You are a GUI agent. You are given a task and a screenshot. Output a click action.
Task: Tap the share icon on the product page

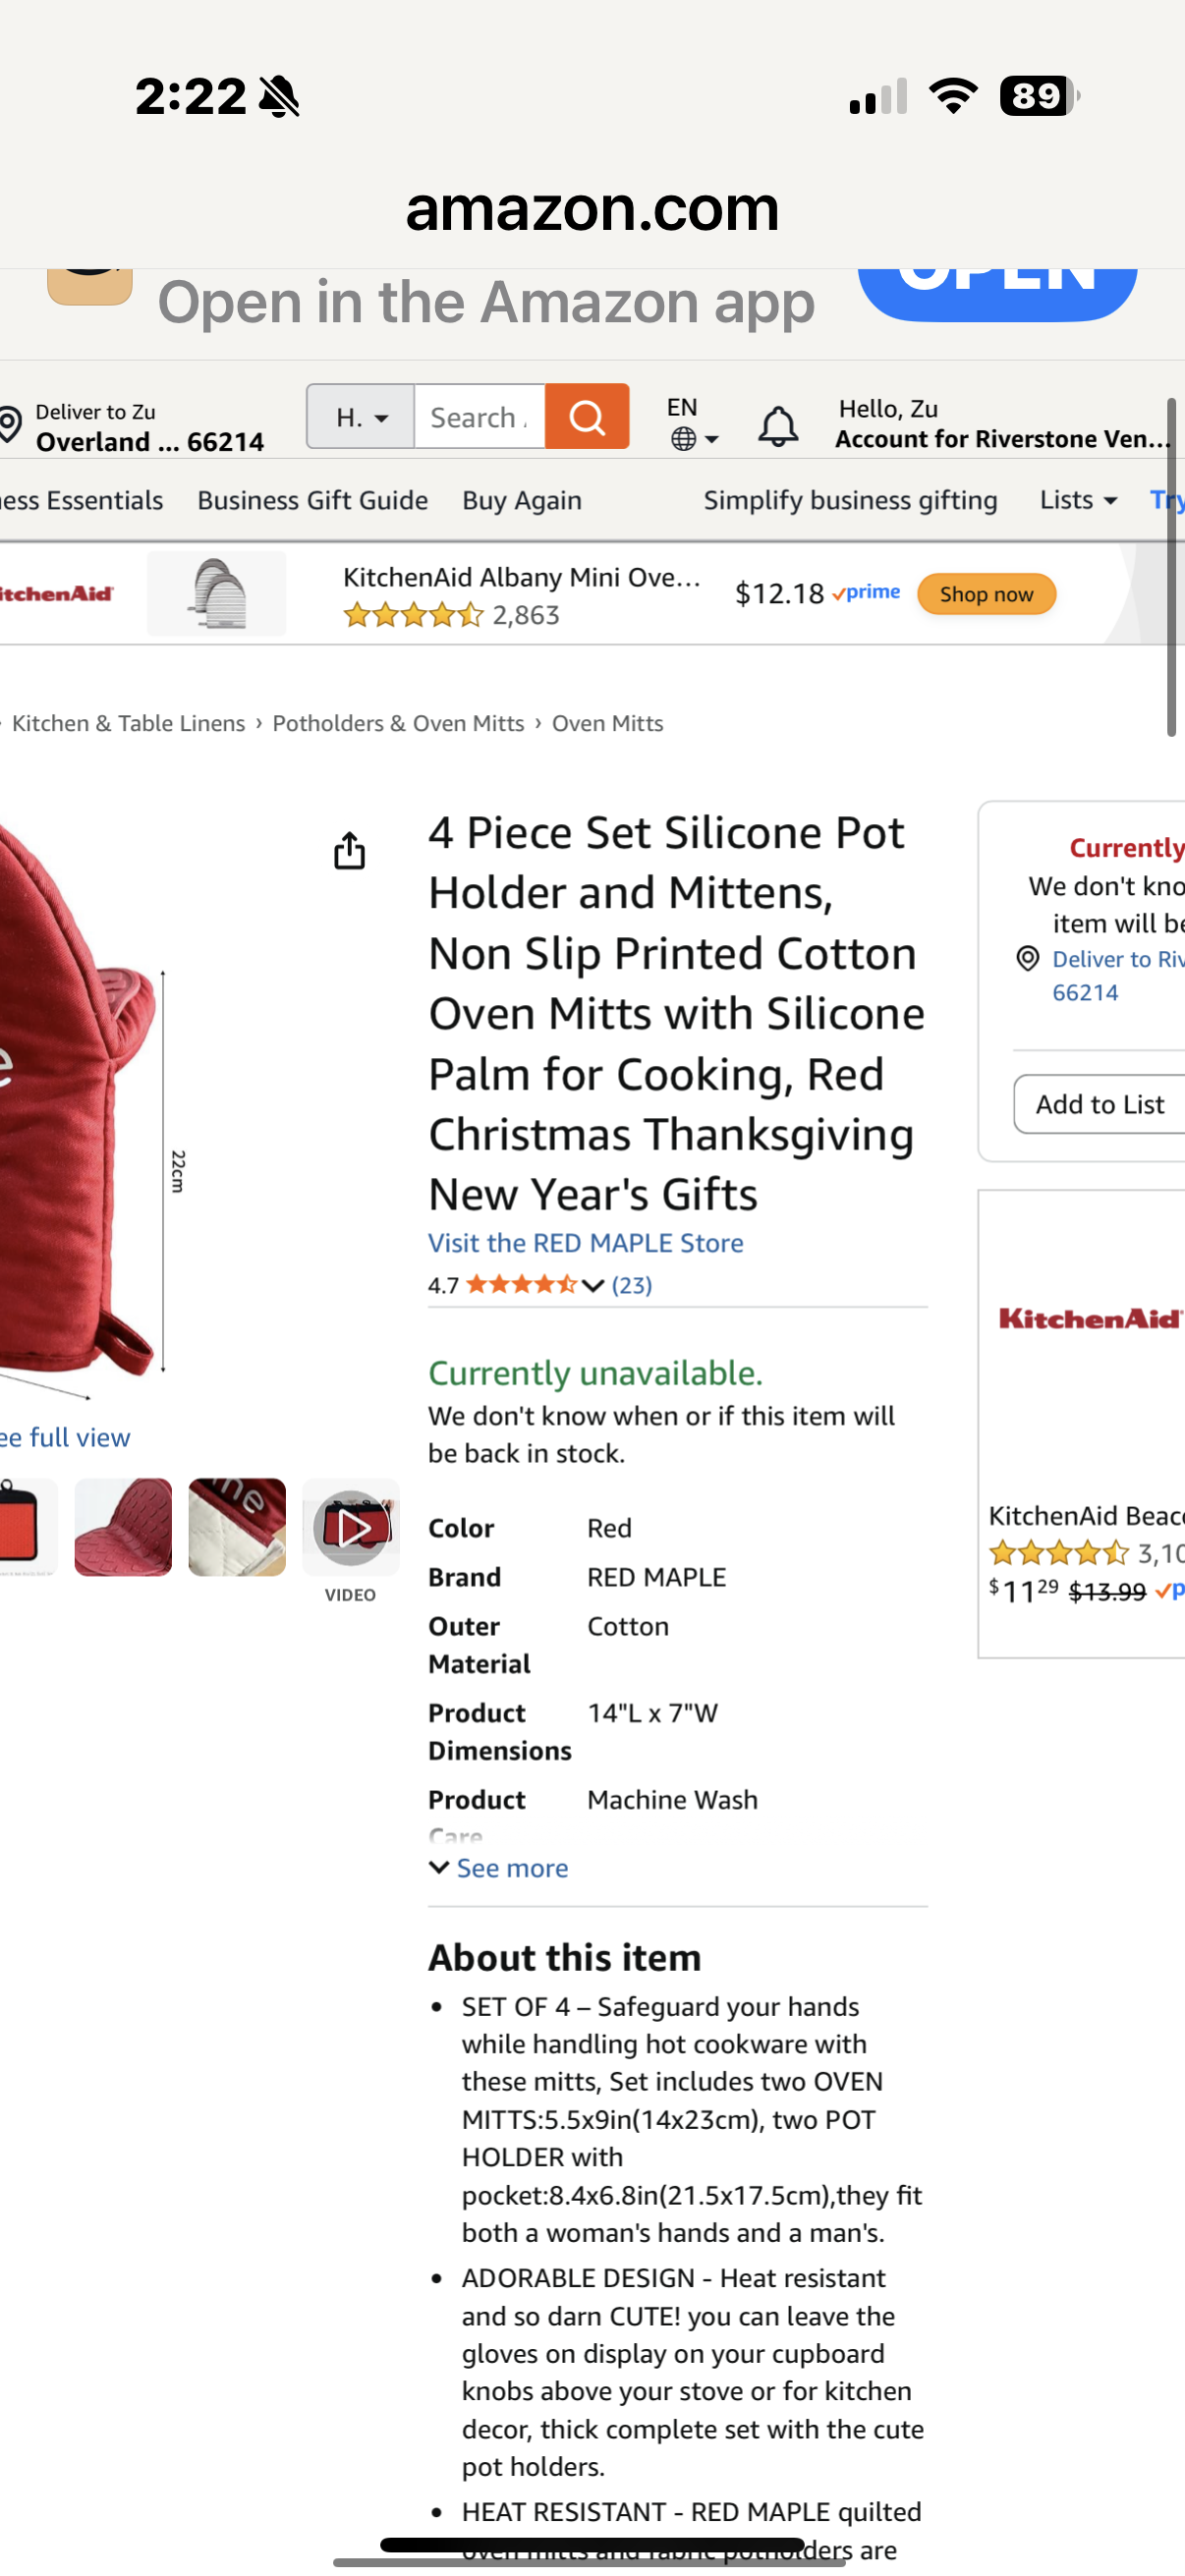click(x=348, y=851)
